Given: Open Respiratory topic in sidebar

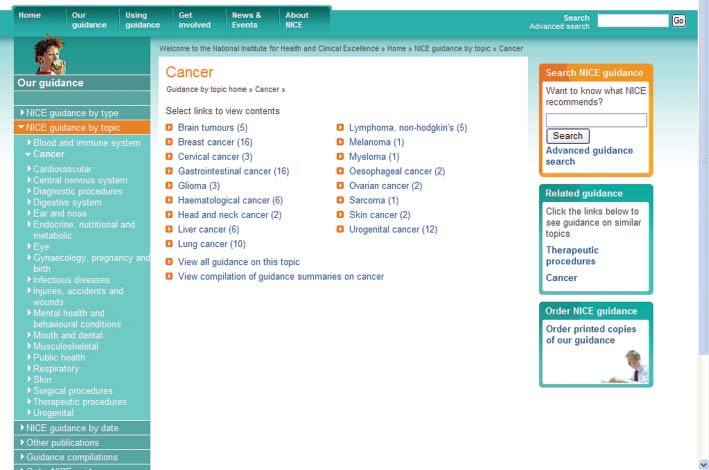Looking at the screenshot, I should pos(56,368).
